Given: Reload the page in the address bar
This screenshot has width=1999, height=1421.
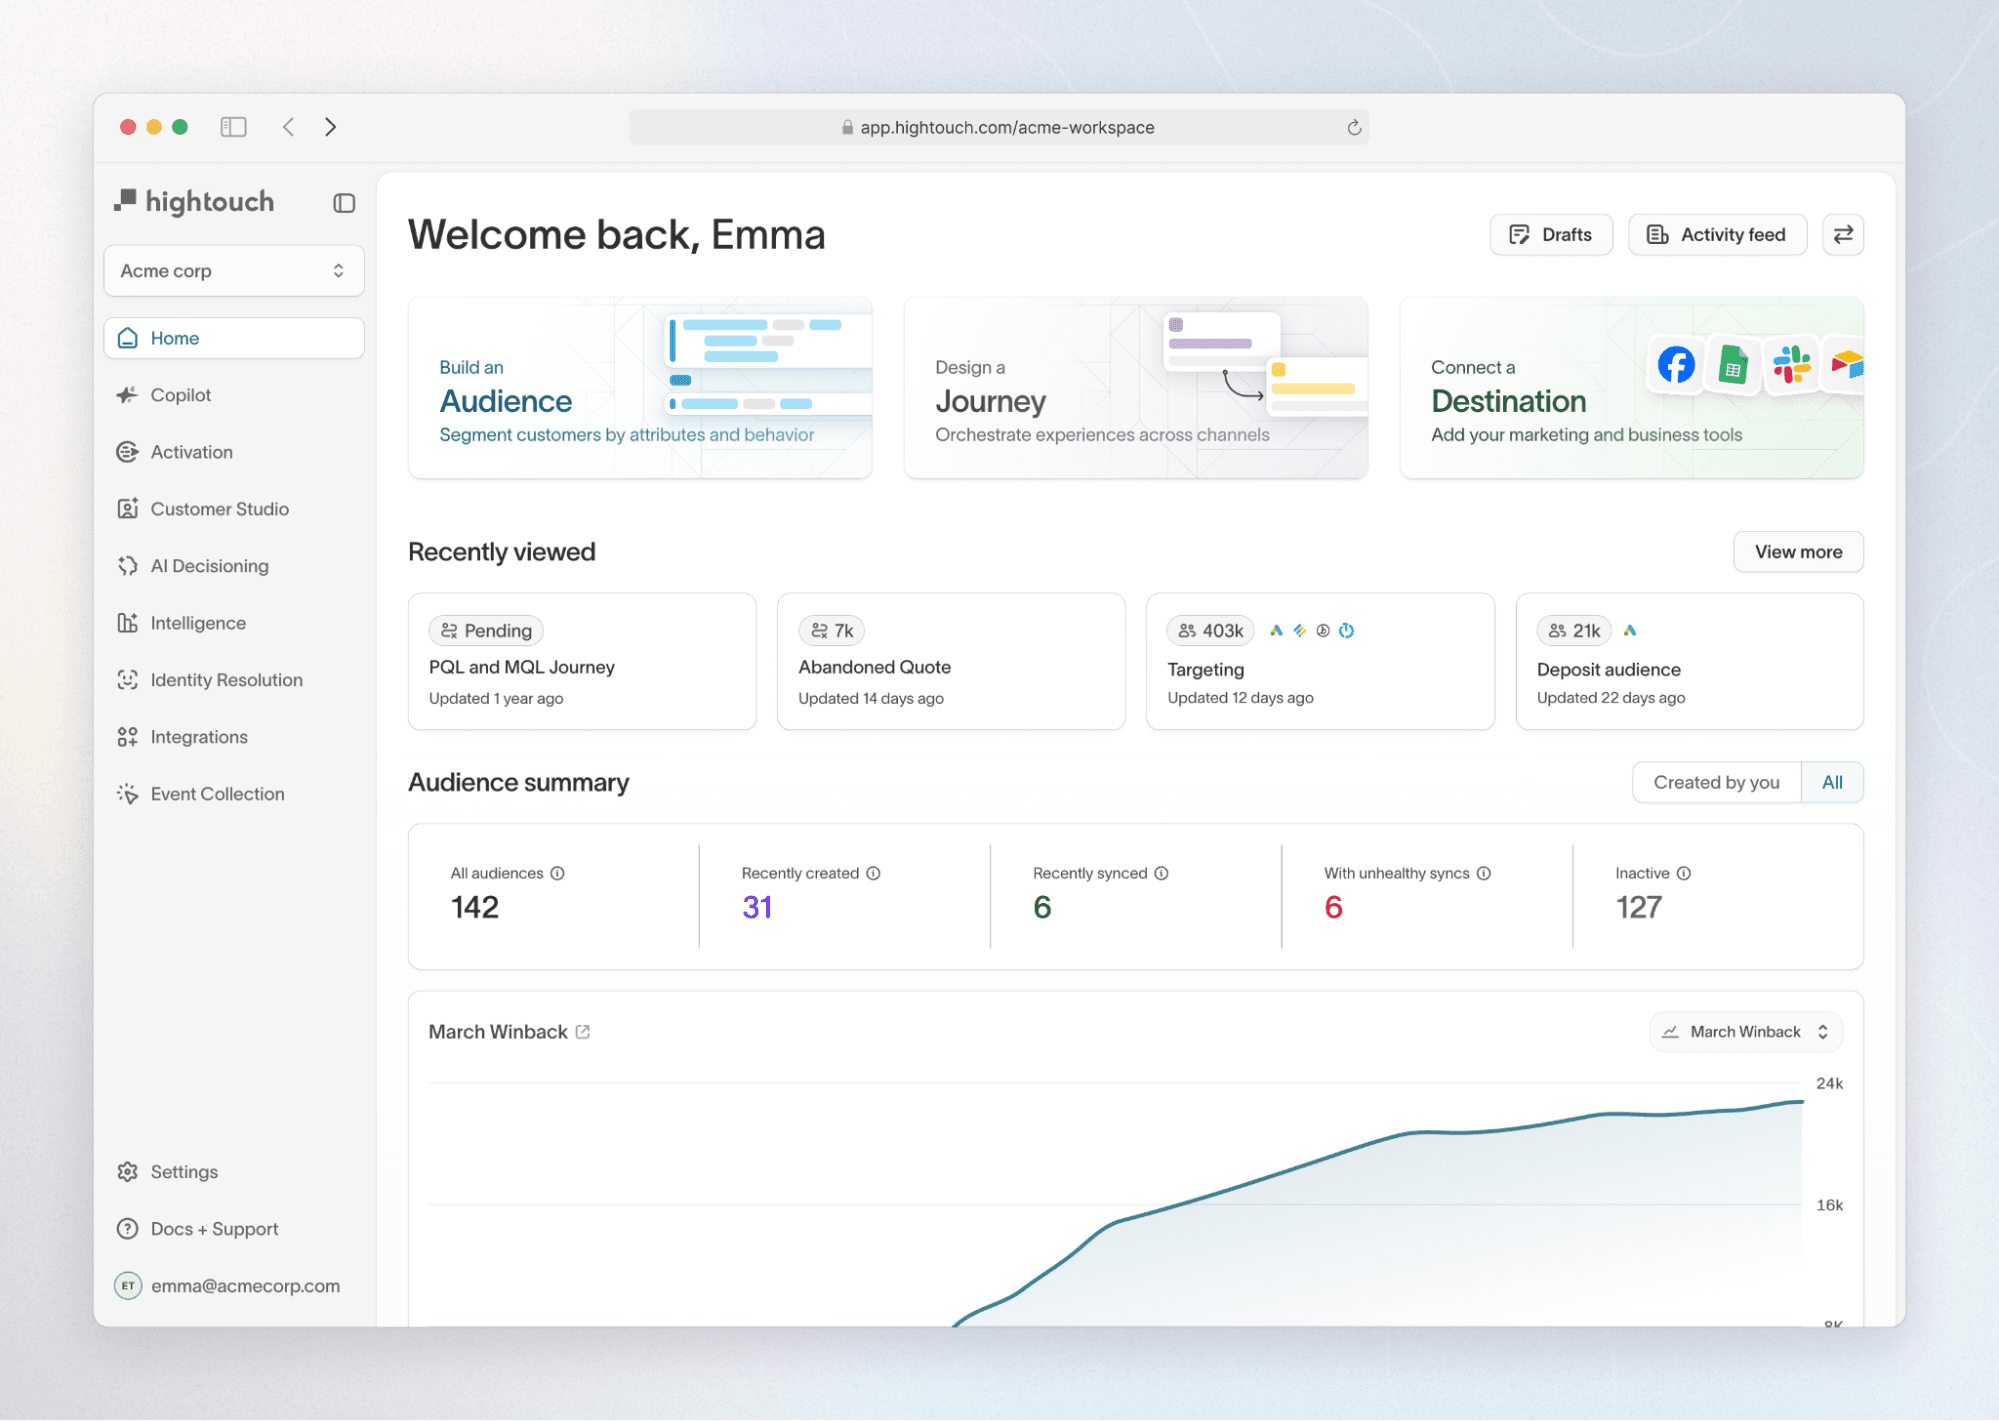Looking at the screenshot, I should tap(1354, 128).
